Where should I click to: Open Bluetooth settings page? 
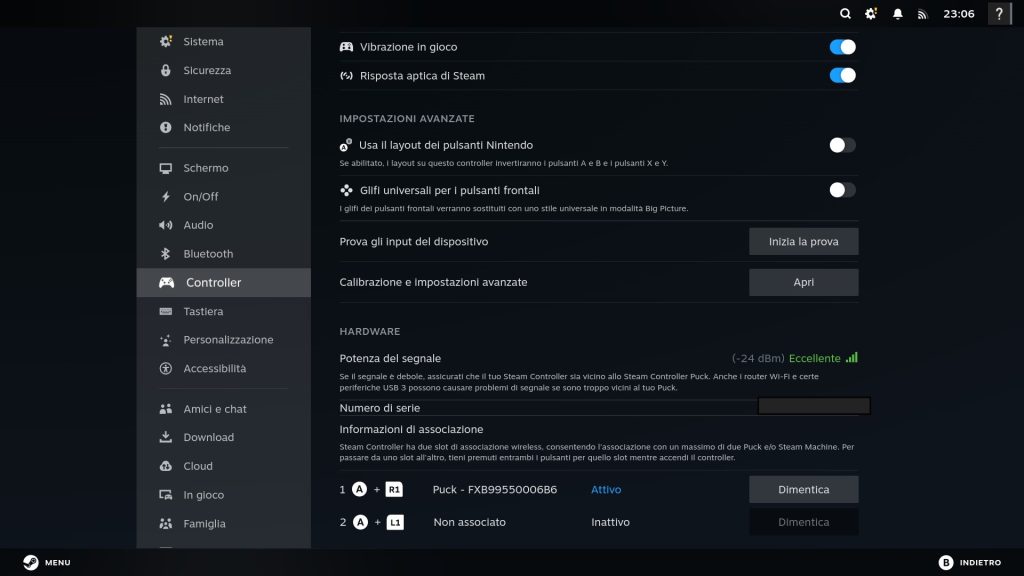(224, 253)
